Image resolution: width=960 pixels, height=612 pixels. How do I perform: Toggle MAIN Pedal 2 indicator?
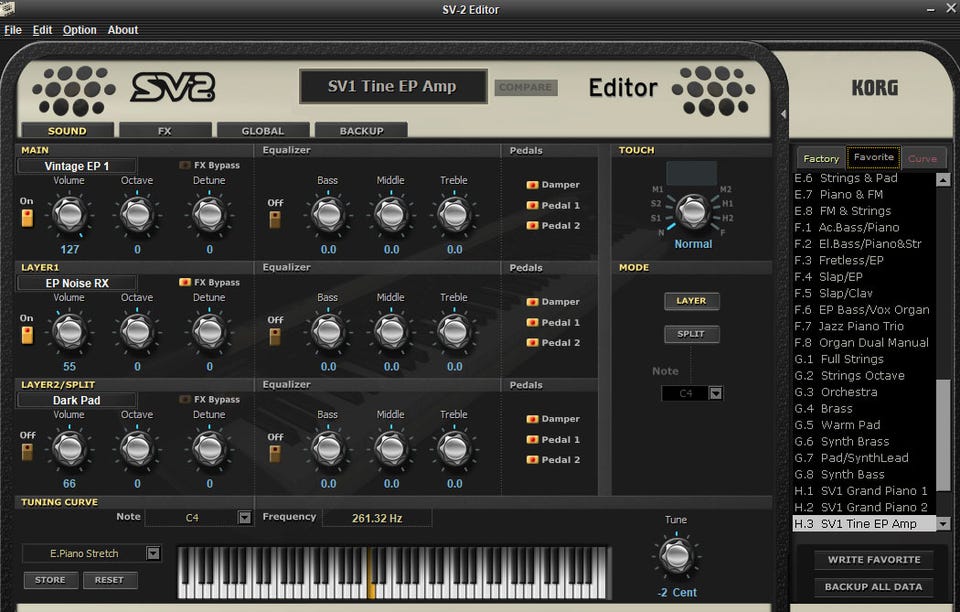click(x=532, y=226)
